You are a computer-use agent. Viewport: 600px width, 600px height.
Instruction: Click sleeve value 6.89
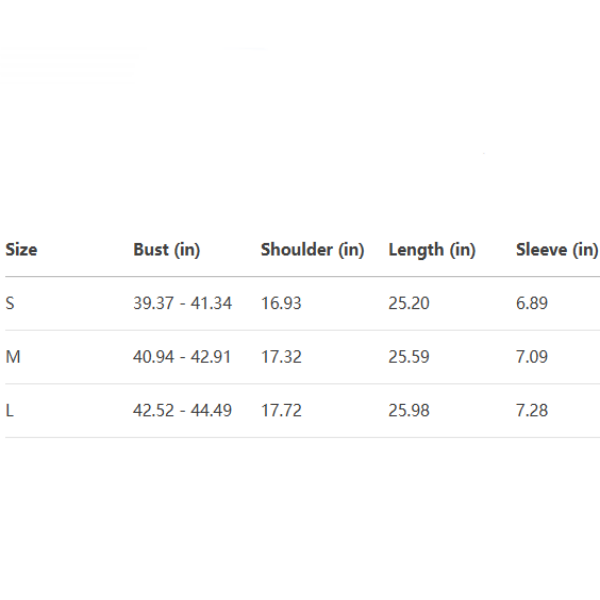click(532, 303)
